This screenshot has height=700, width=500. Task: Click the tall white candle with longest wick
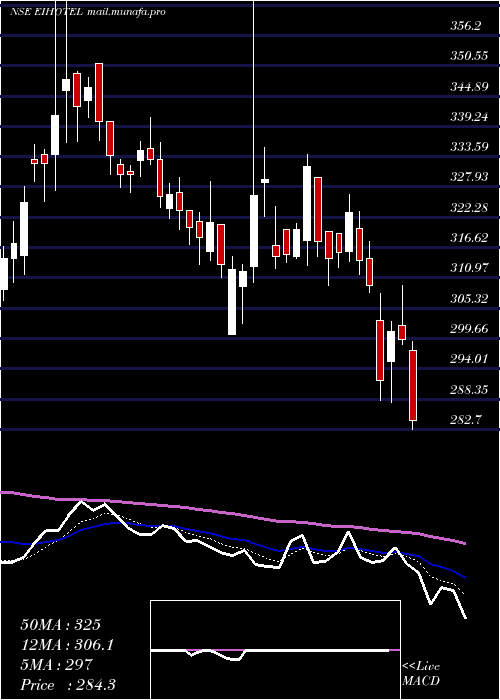(254, 231)
